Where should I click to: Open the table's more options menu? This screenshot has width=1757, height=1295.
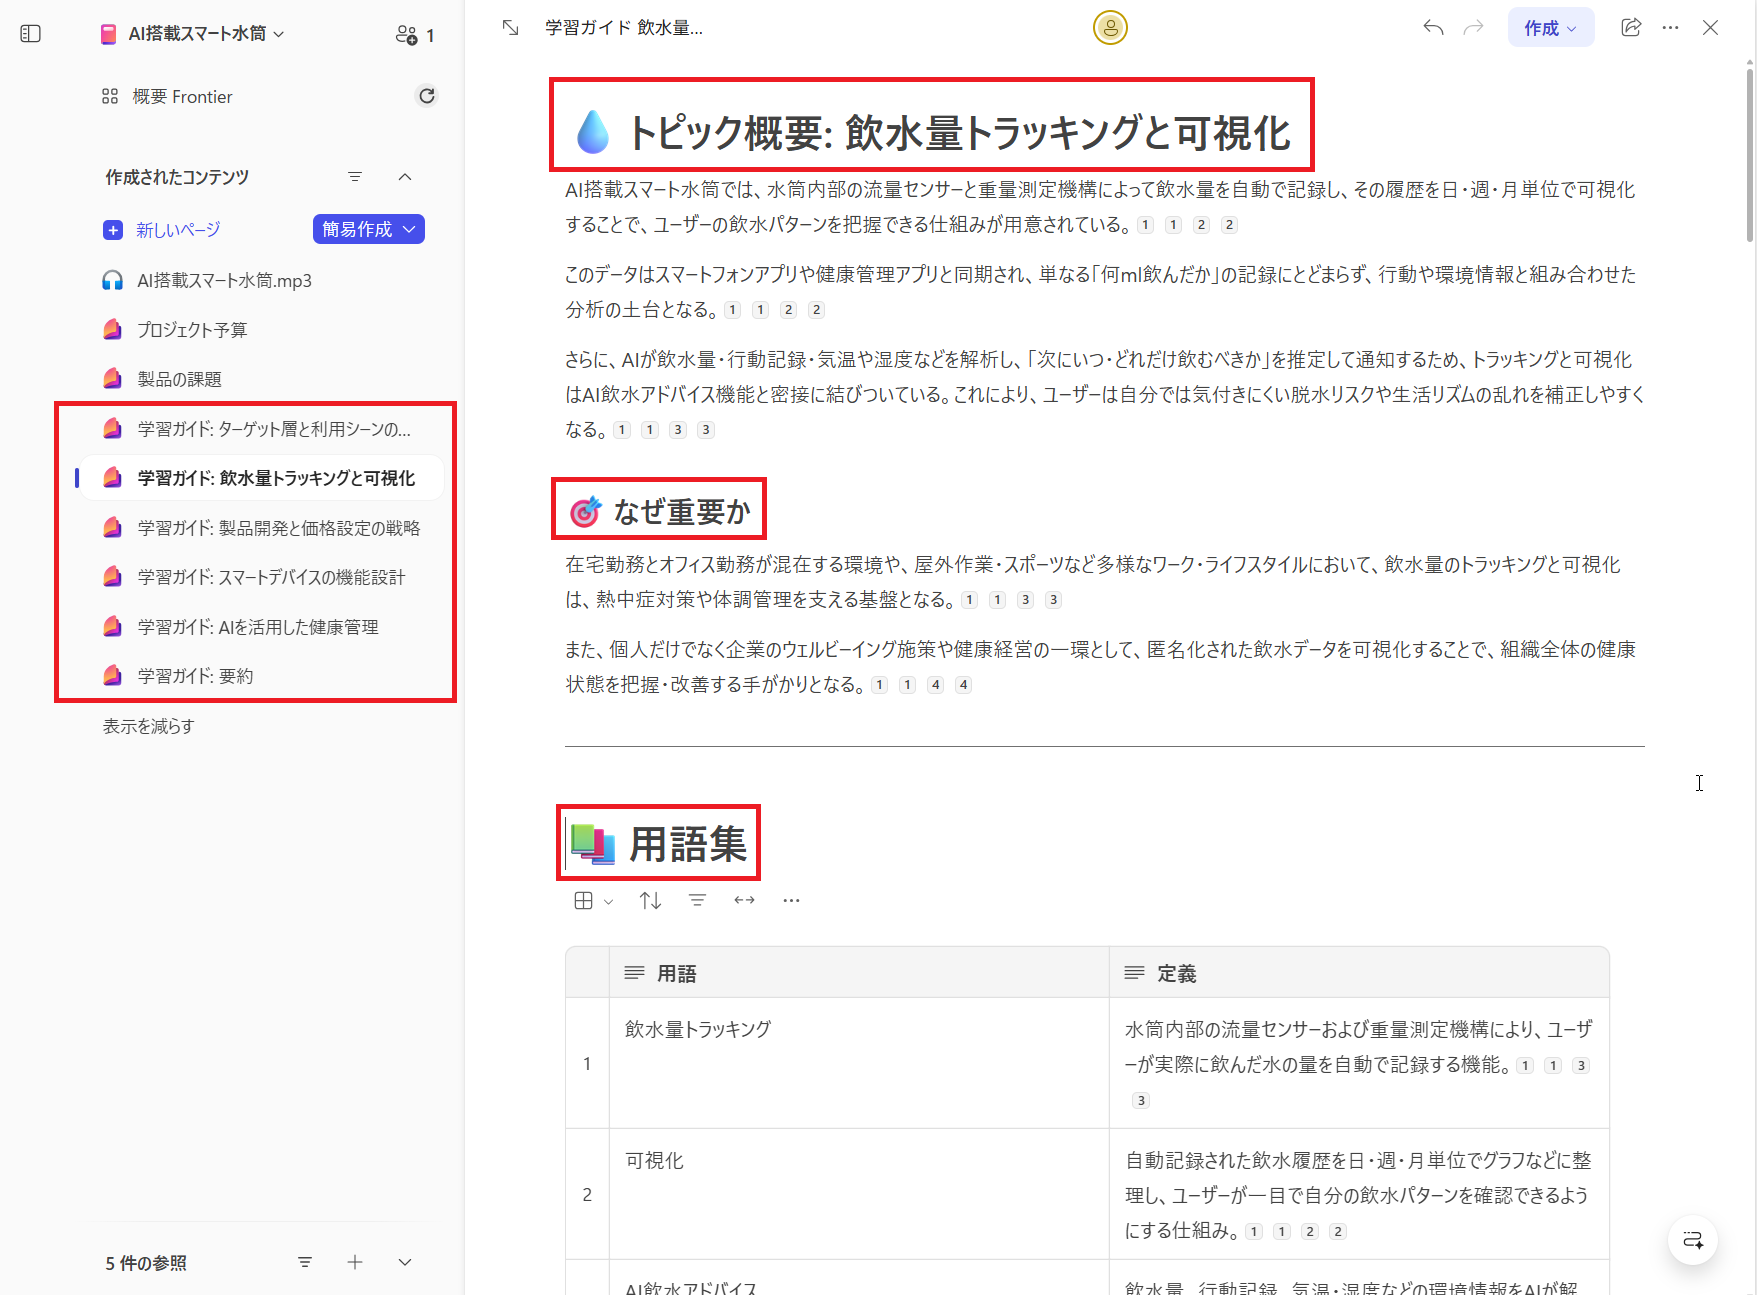(791, 899)
